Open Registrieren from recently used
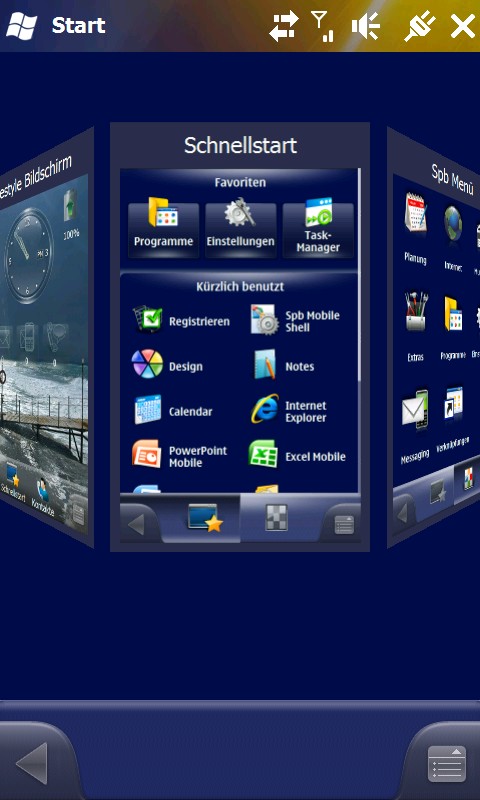 pyautogui.click(x=181, y=321)
